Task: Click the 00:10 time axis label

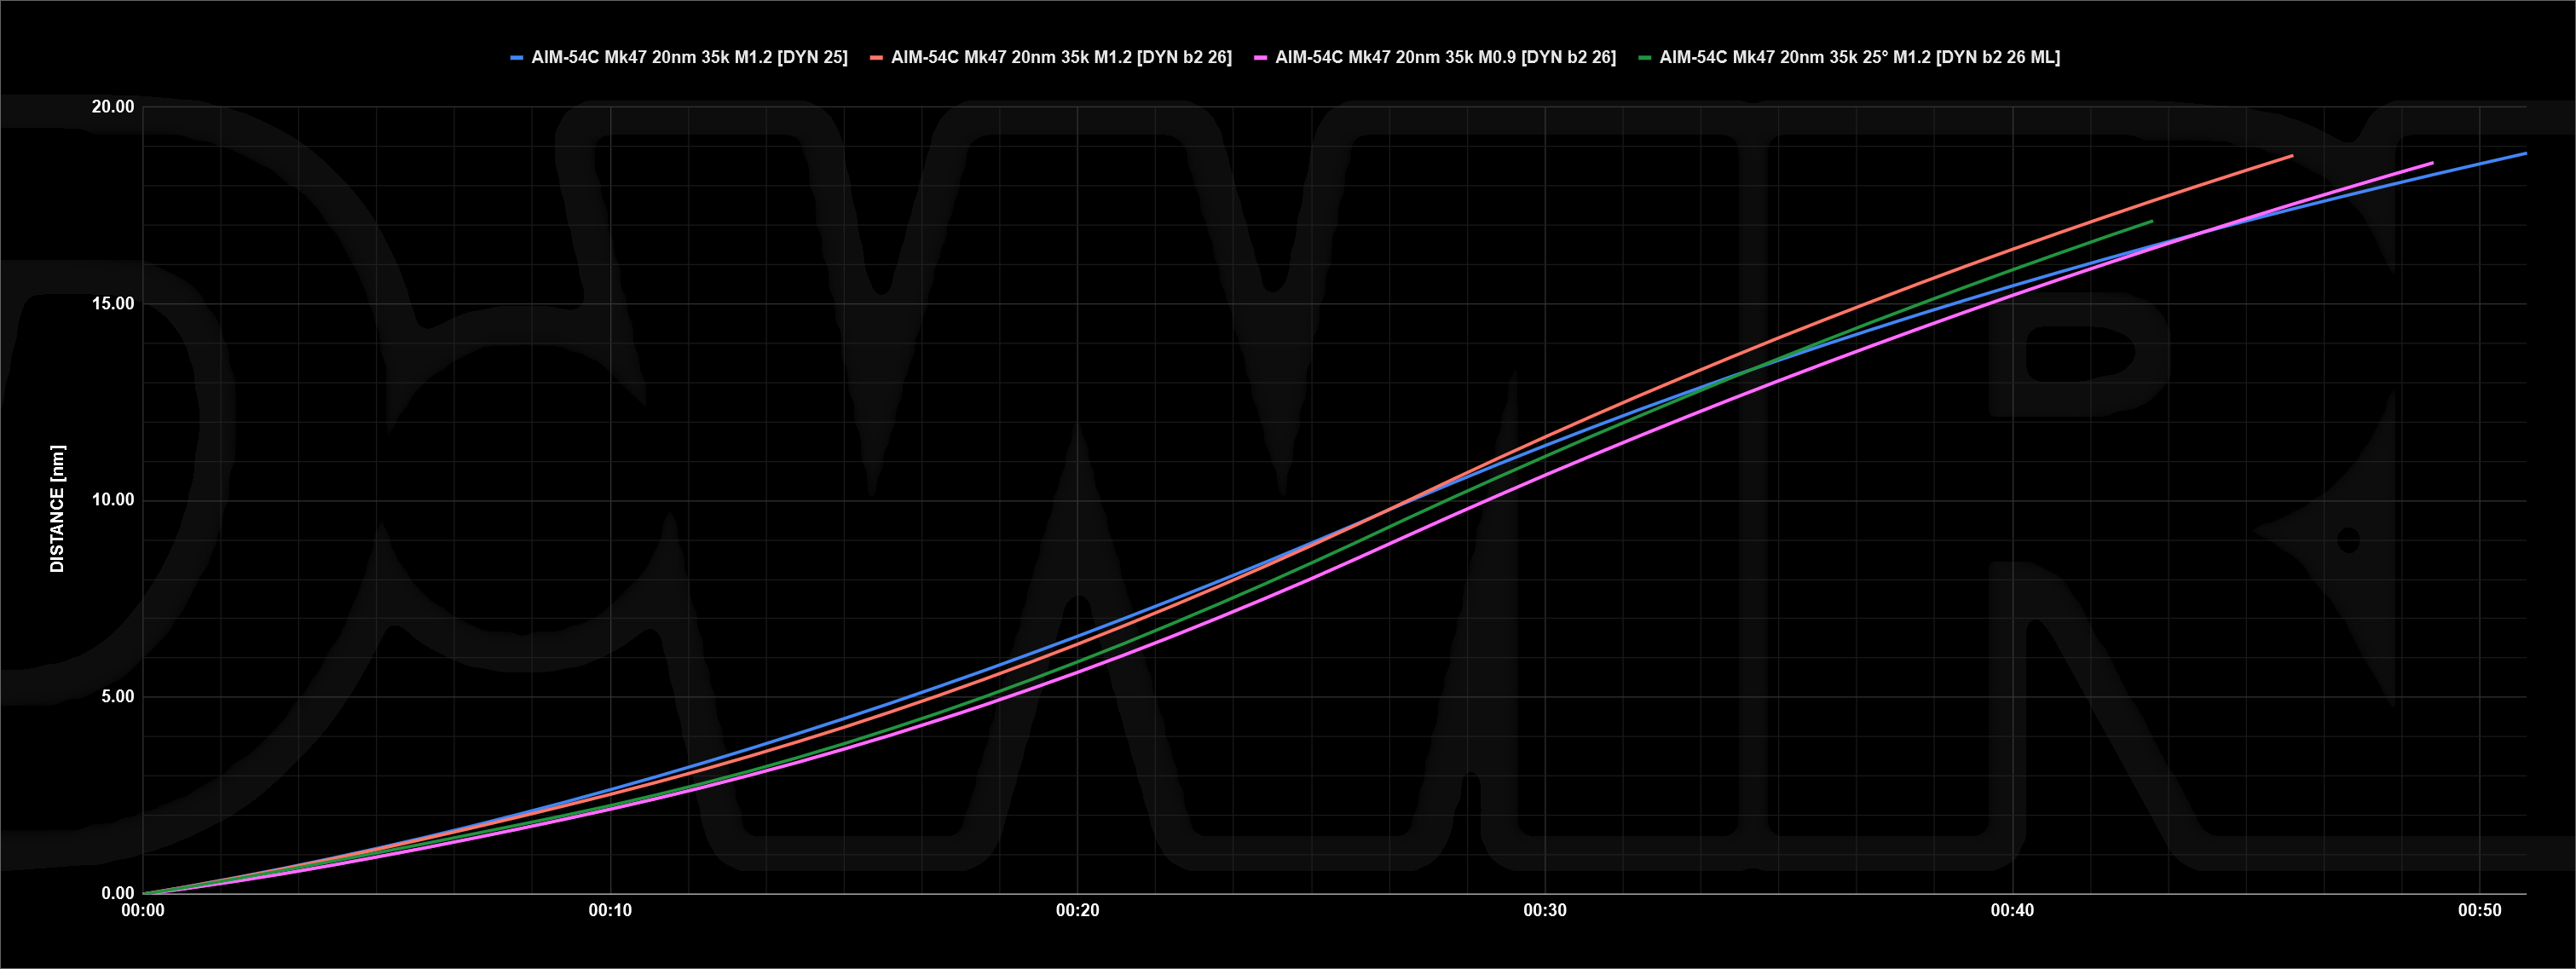Action: (610, 910)
